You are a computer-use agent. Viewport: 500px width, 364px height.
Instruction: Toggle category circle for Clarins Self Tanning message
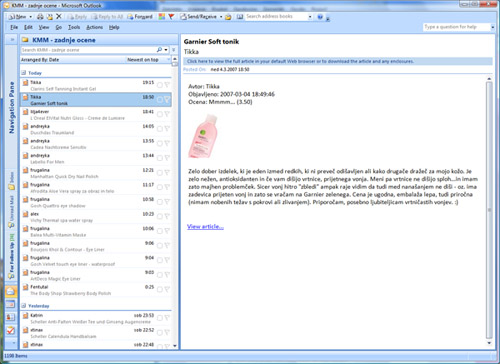(160, 85)
